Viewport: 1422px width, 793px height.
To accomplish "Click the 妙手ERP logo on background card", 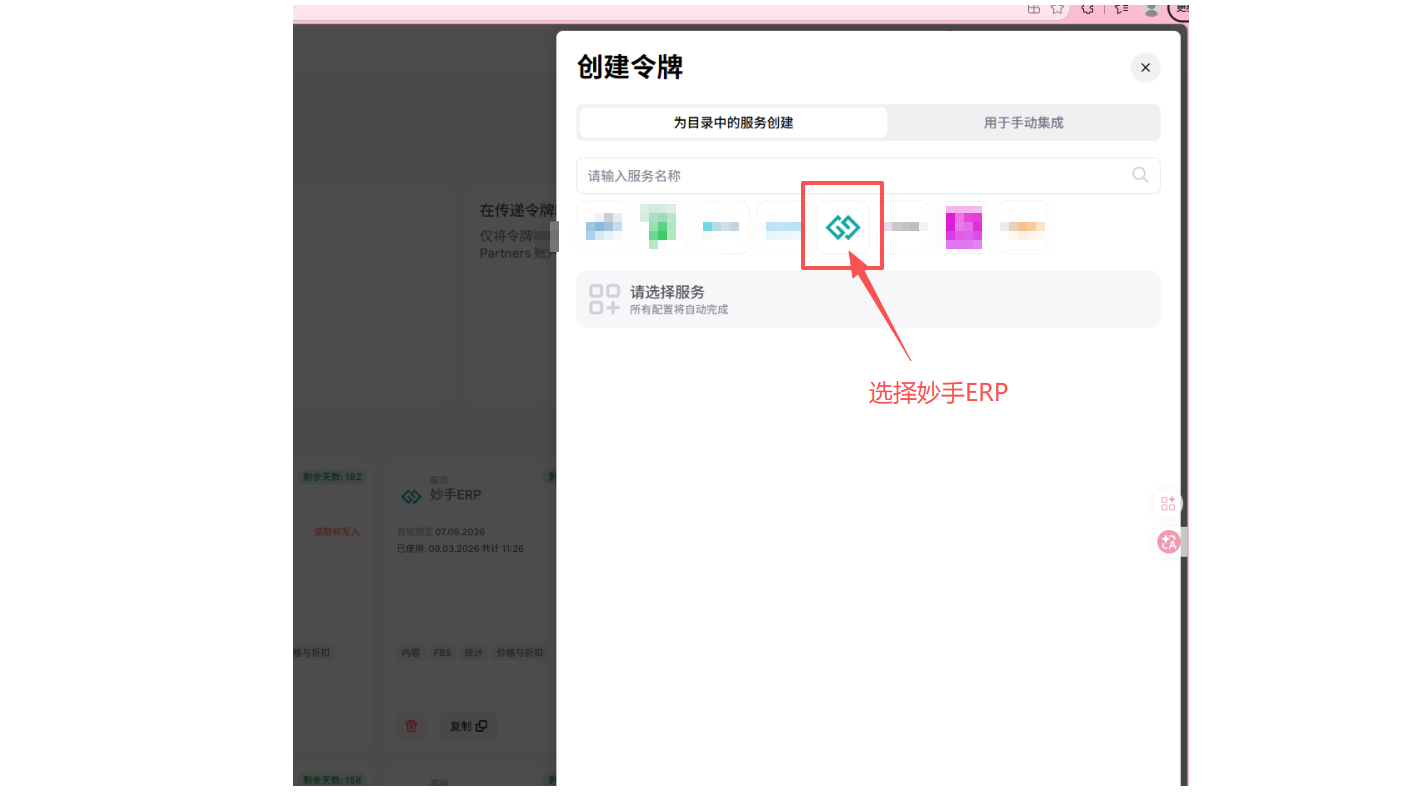I will tap(411, 496).
